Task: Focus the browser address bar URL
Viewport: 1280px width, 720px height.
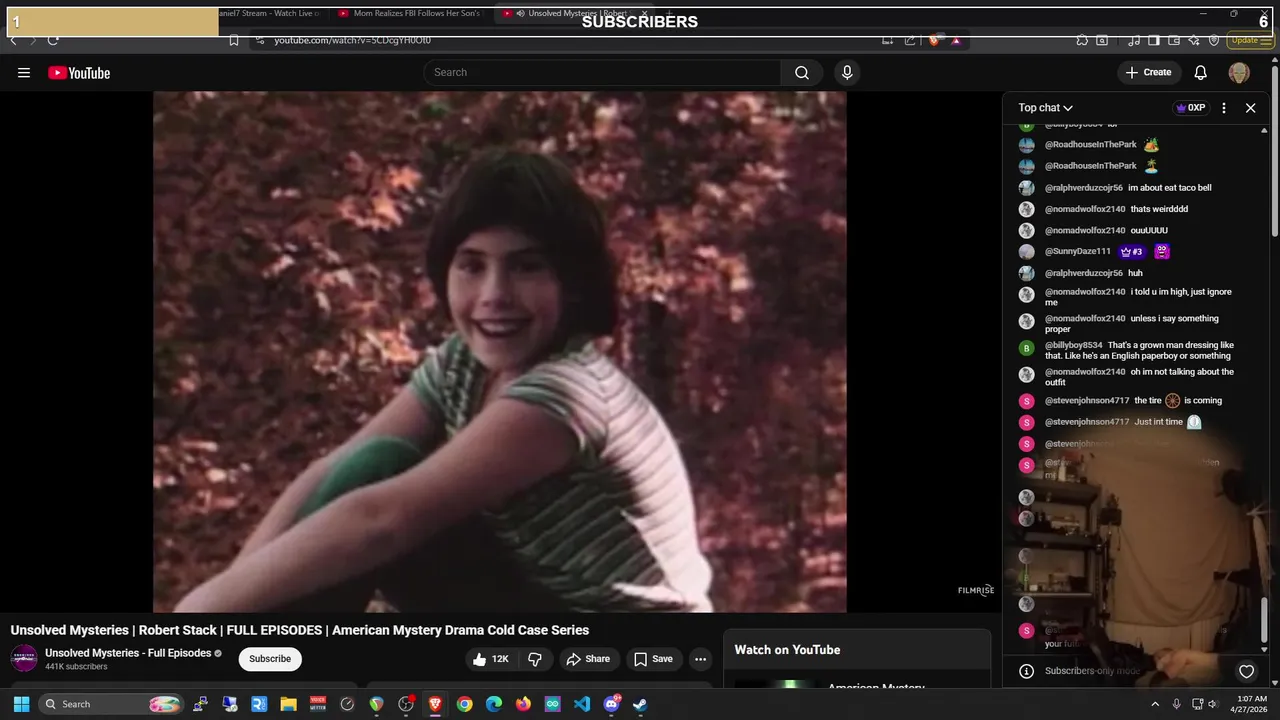Action: click(x=353, y=40)
